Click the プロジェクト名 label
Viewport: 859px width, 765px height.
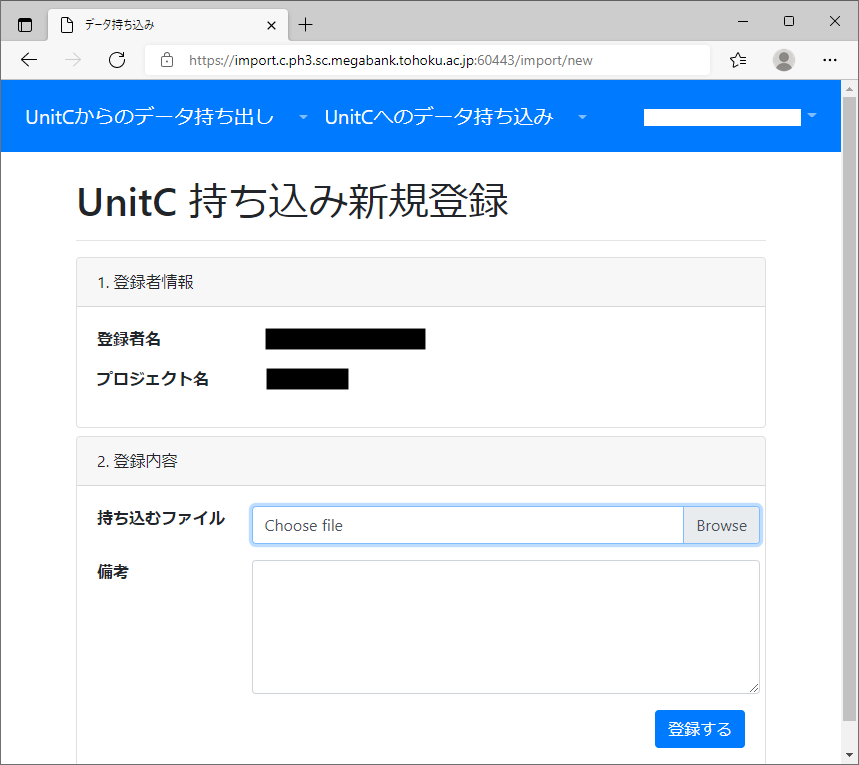(152, 379)
